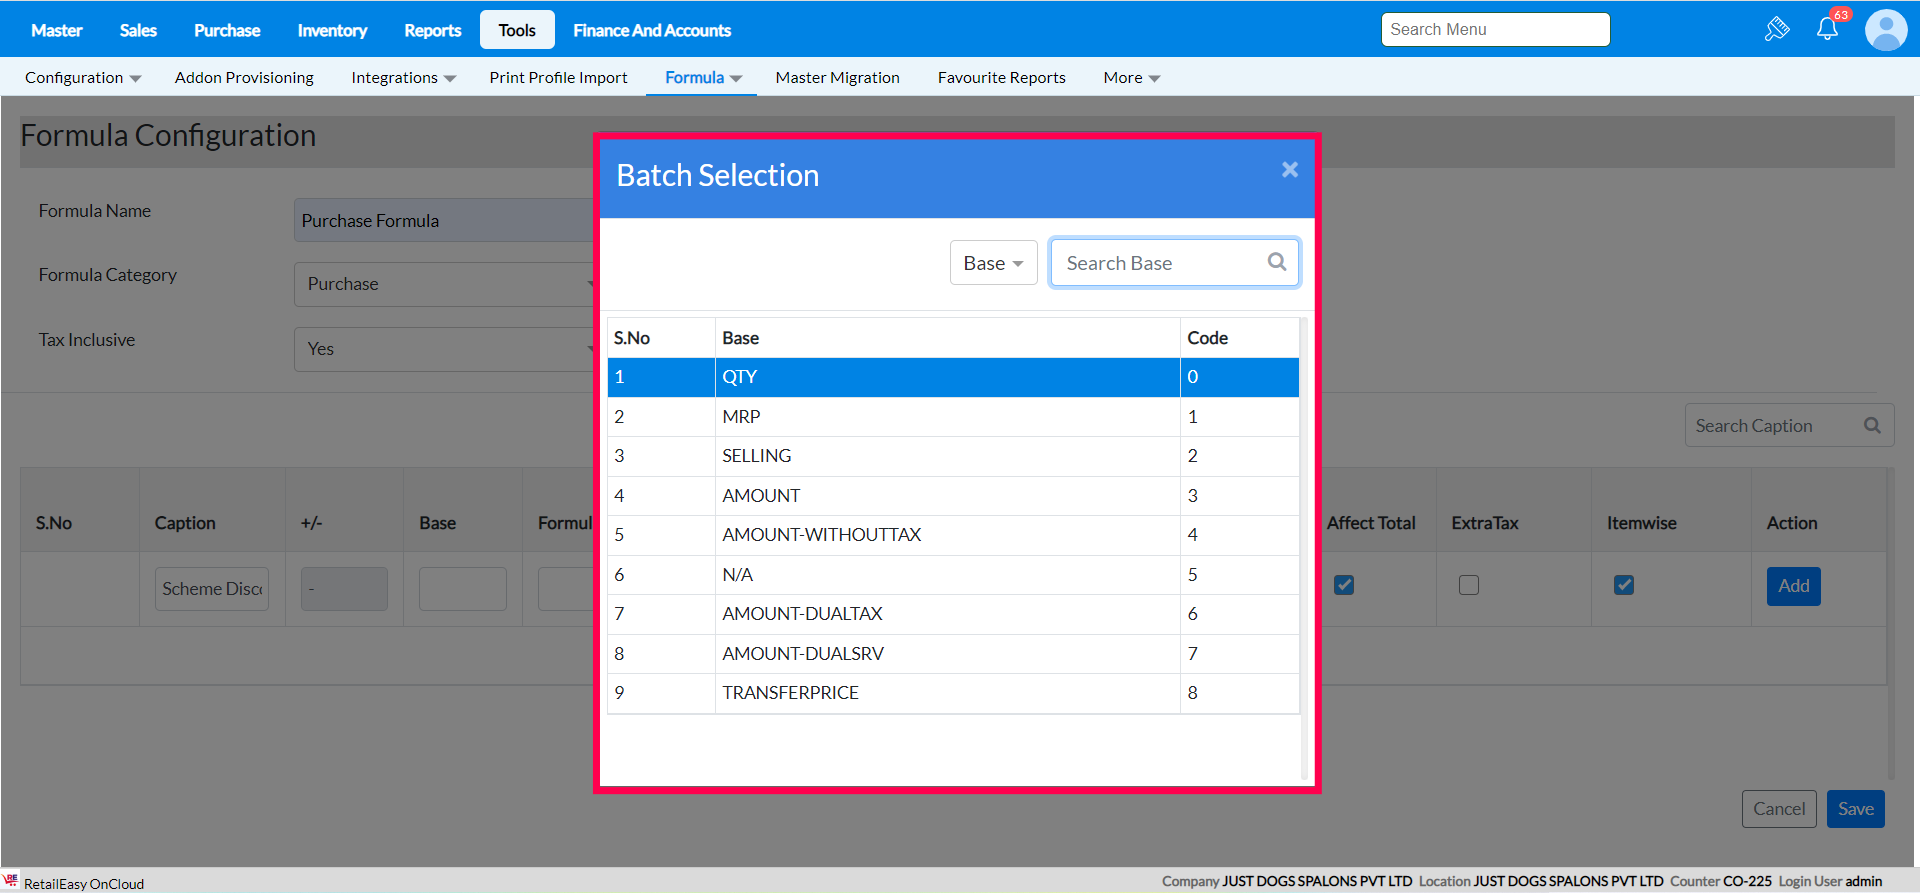This screenshot has width=1920, height=893.
Task: Open the notifications bell
Action: pyautogui.click(x=1827, y=29)
